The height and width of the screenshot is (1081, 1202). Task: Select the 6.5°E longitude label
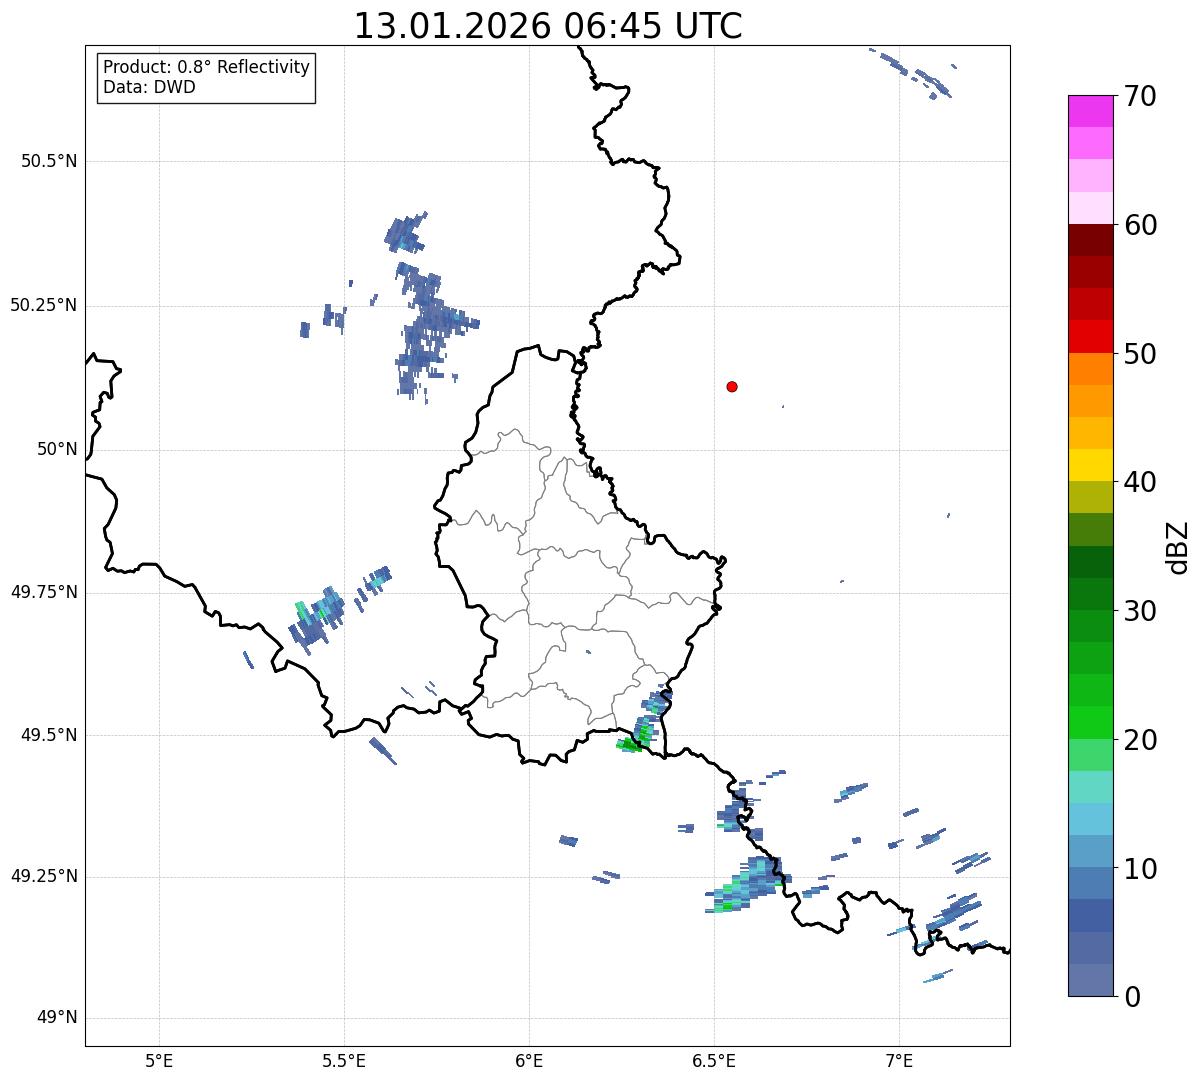[x=714, y=1060]
